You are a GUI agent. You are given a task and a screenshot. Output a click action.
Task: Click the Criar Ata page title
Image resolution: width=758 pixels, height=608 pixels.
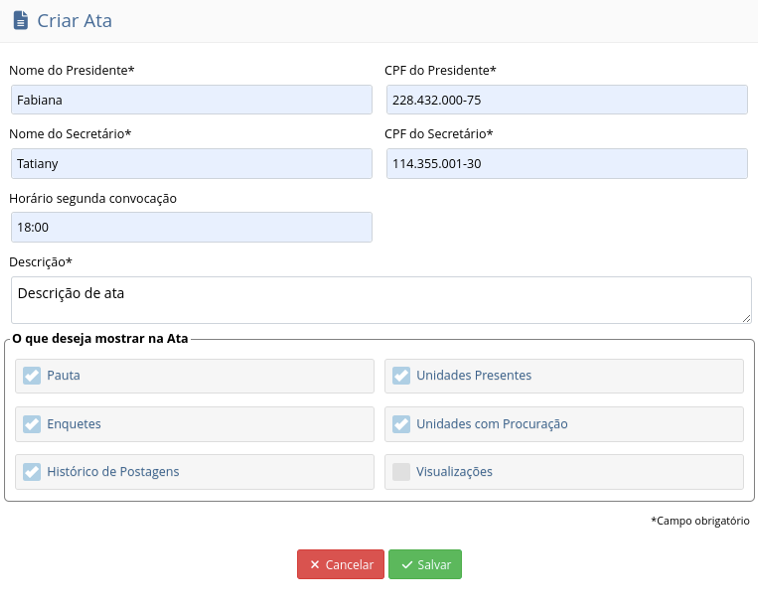point(75,20)
